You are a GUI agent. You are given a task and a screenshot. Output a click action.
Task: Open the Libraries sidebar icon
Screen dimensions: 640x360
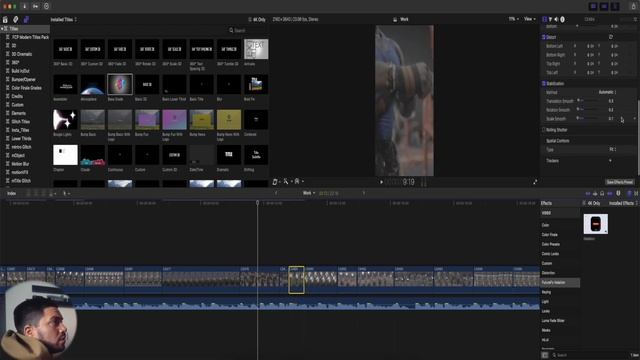[x=5, y=19]
